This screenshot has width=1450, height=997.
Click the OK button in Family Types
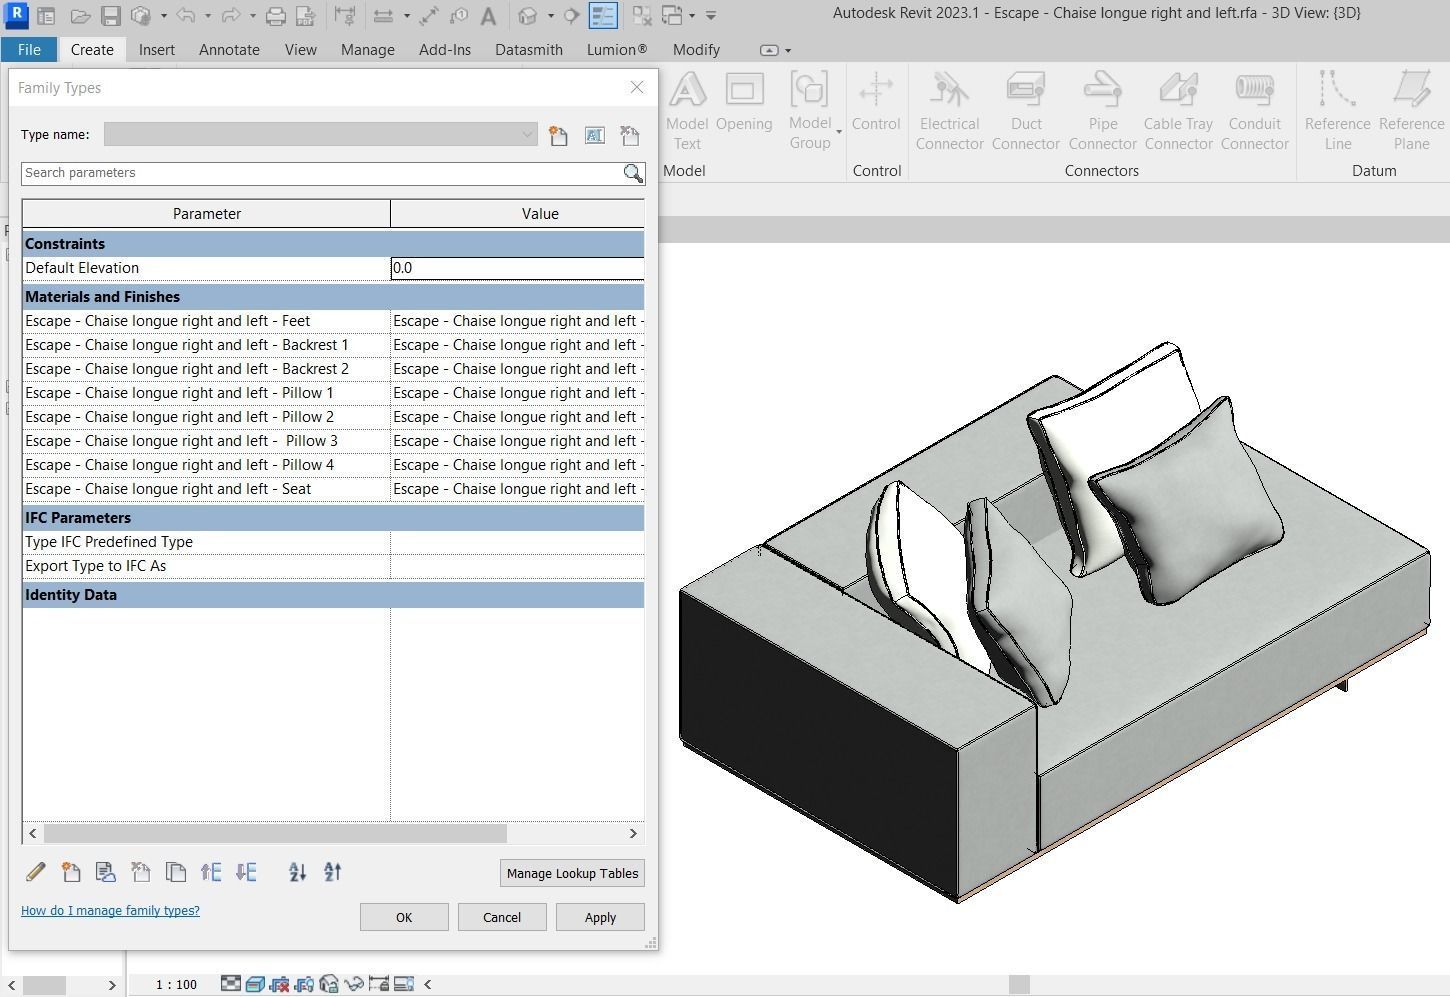click(x=404, y=917)
